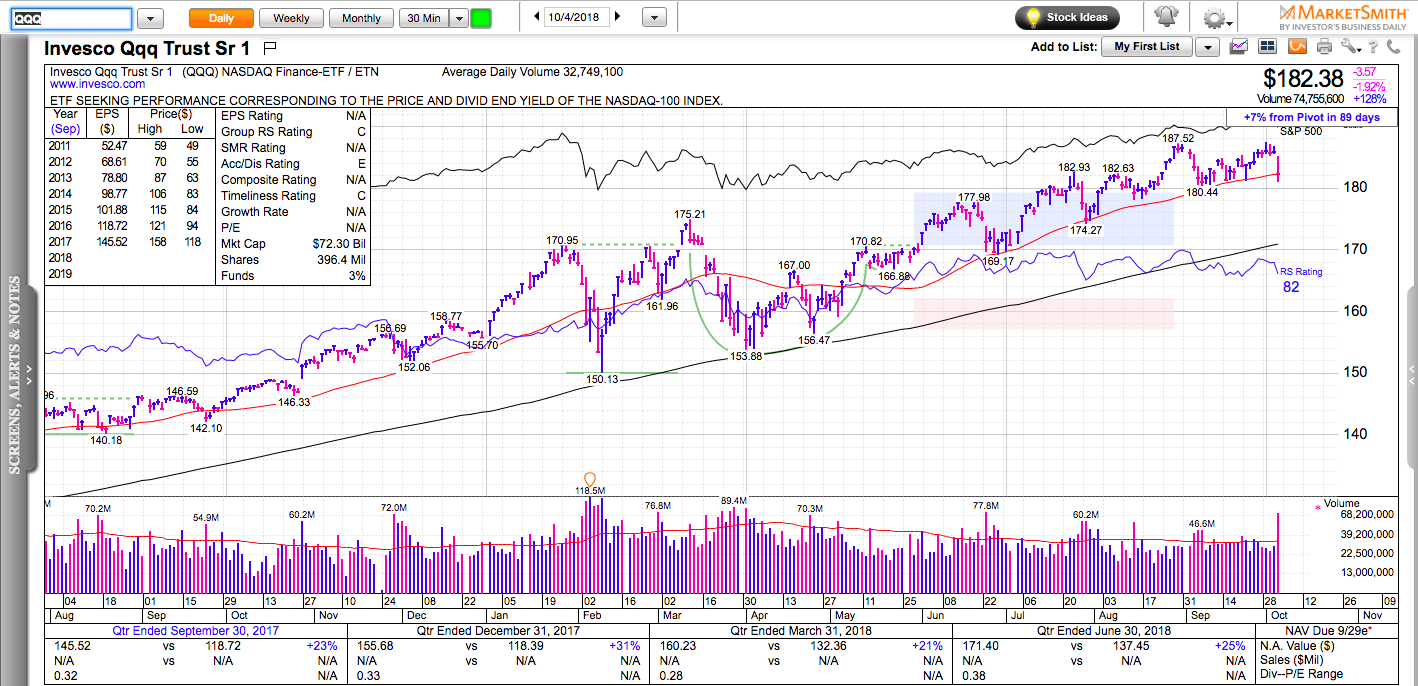Click the blue shaded base pattern area
The height and width of the screenshot is (686, 1418).
1043,219
